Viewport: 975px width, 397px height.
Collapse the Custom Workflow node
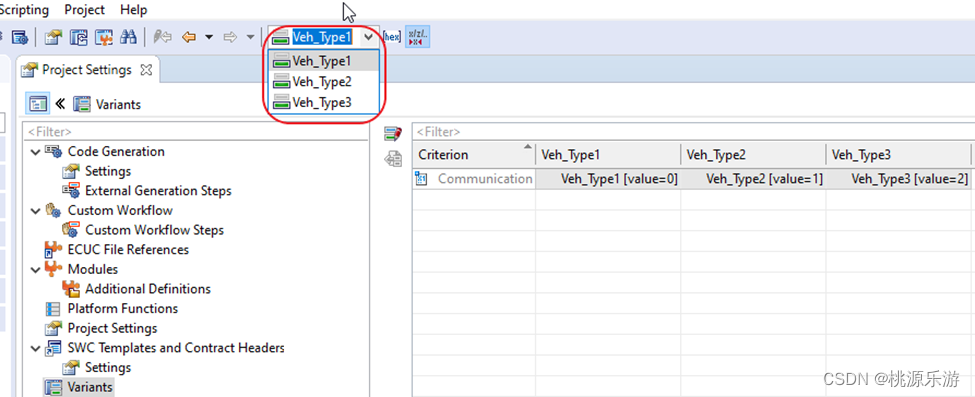coord(35,211)
